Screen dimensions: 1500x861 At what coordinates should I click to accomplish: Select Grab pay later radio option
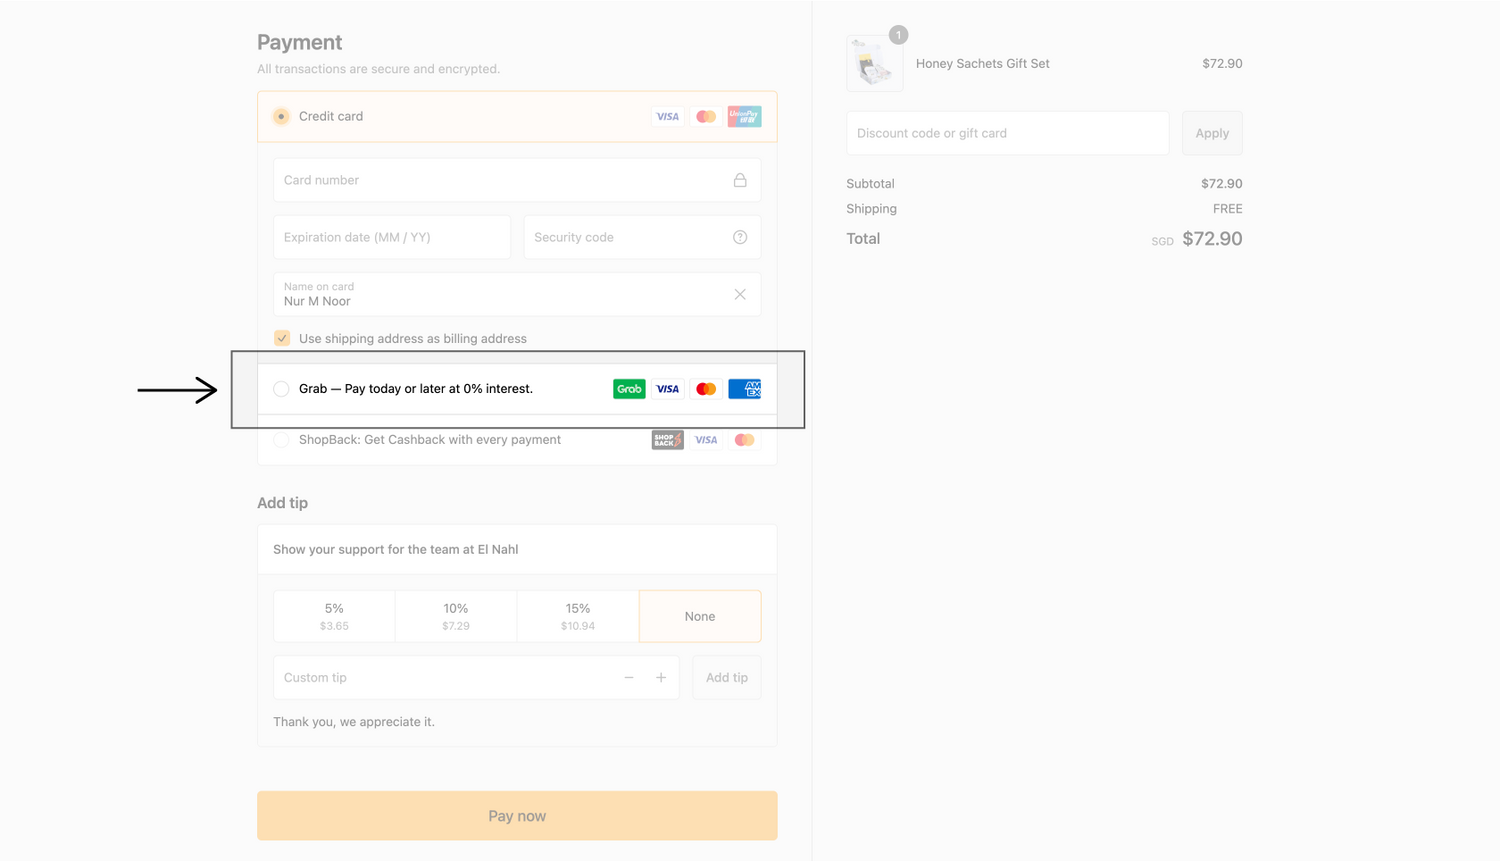click(282, 389)
